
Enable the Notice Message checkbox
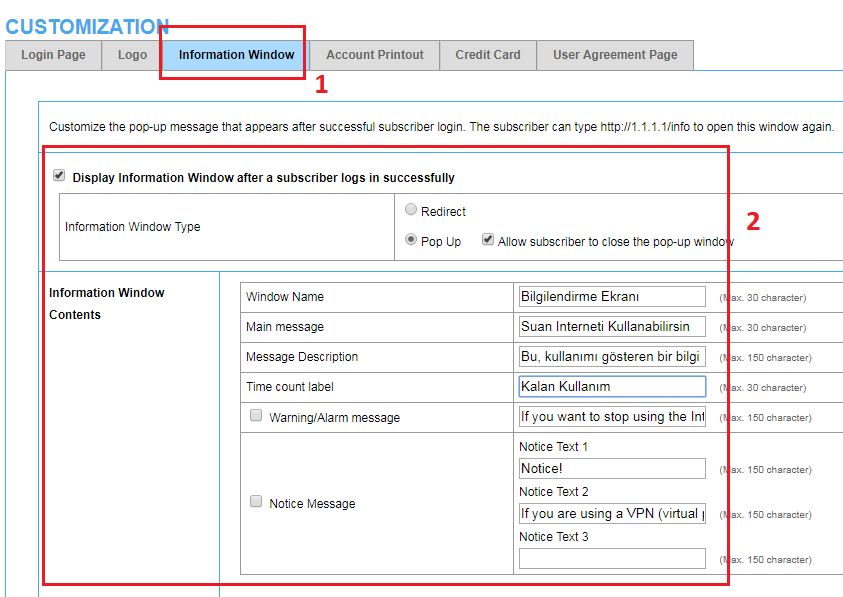tap(256, 502)
